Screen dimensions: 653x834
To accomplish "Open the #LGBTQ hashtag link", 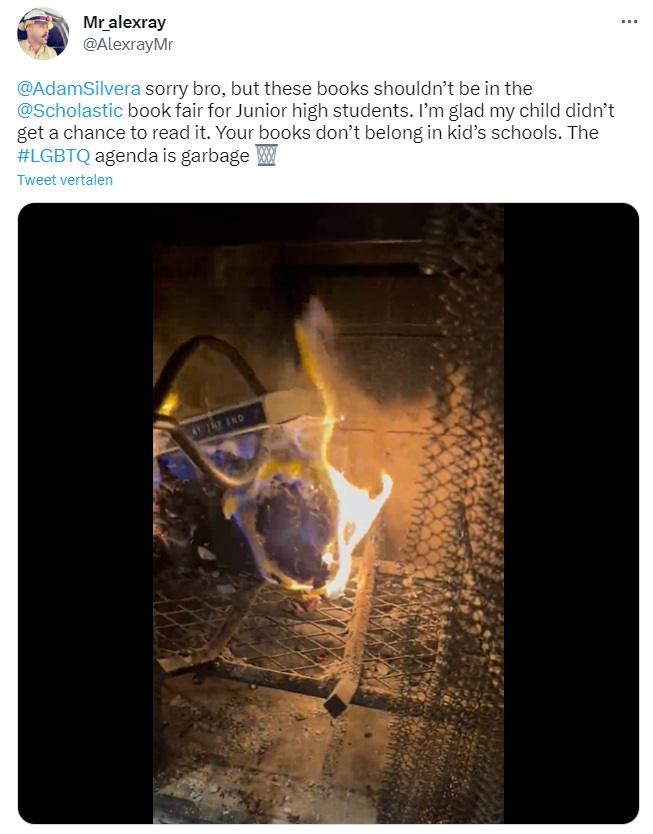I will tap(54, 155).
